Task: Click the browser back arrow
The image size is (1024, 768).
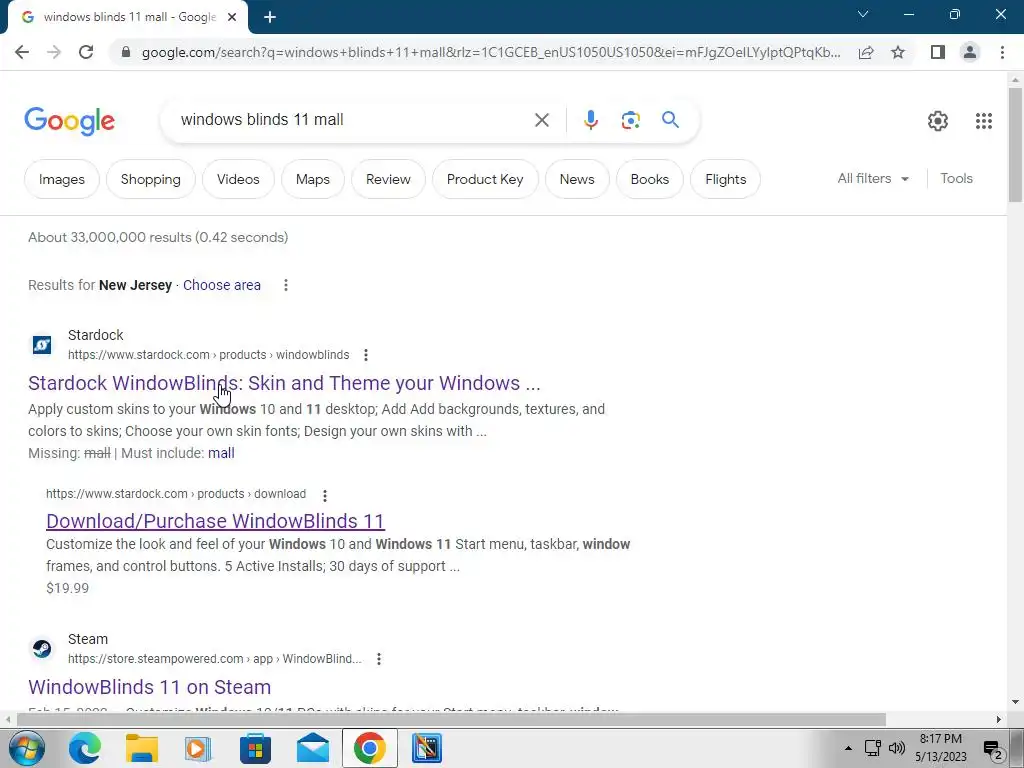Action: (22, 52)
